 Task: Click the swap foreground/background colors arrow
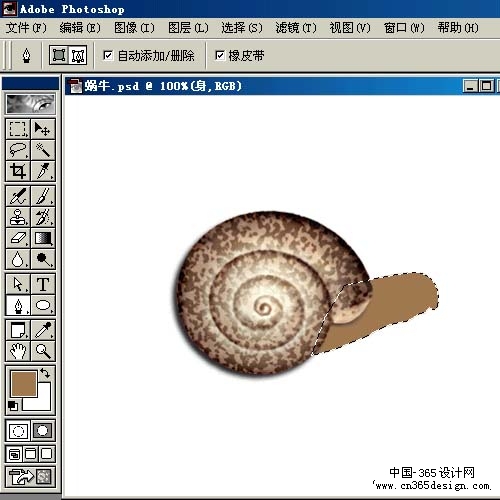pos(45,373)
